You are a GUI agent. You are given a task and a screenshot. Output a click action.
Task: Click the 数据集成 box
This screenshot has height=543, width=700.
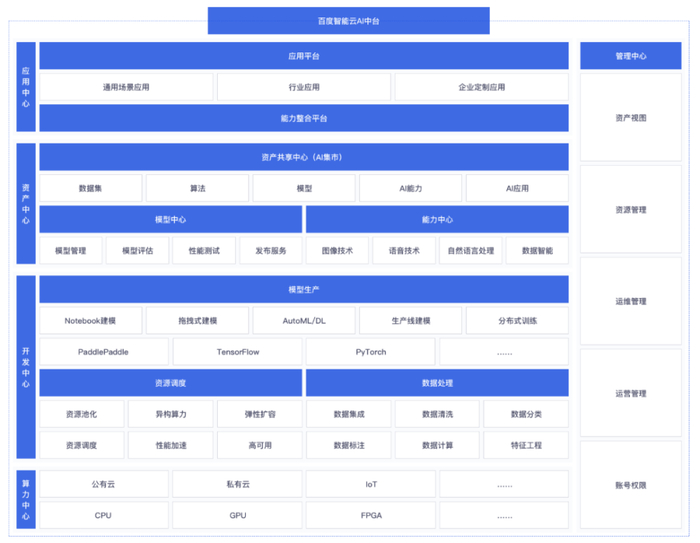pos(349,414)
